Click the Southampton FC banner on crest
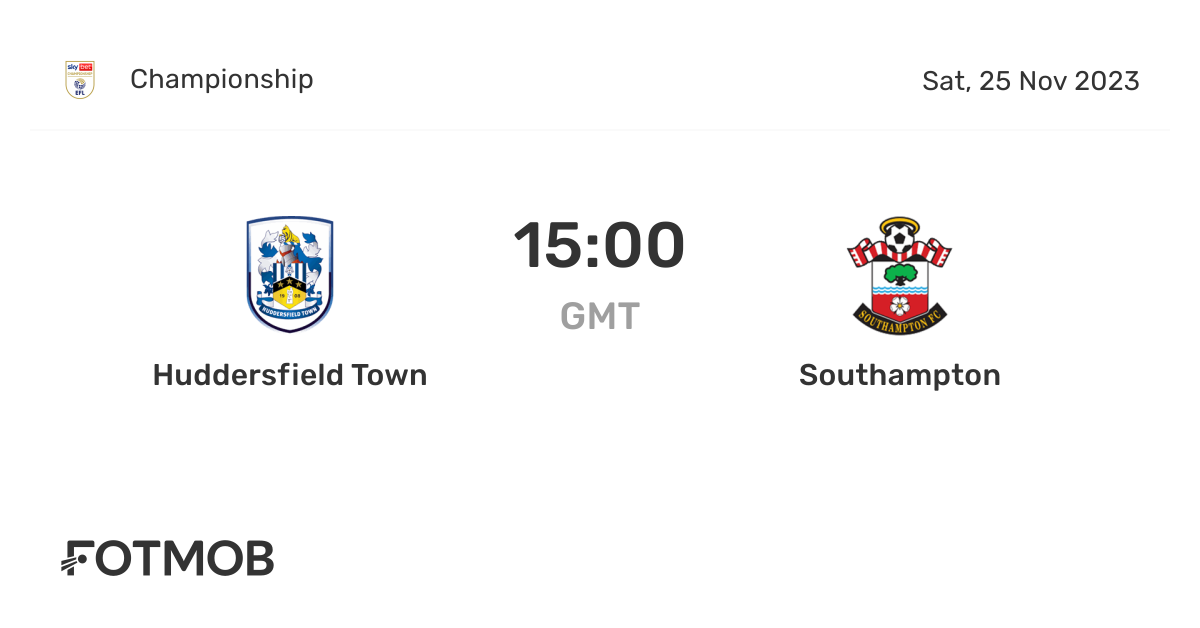Image resolution: width=1200 pixels, height=628 pixels. click(x=900, y=319)
